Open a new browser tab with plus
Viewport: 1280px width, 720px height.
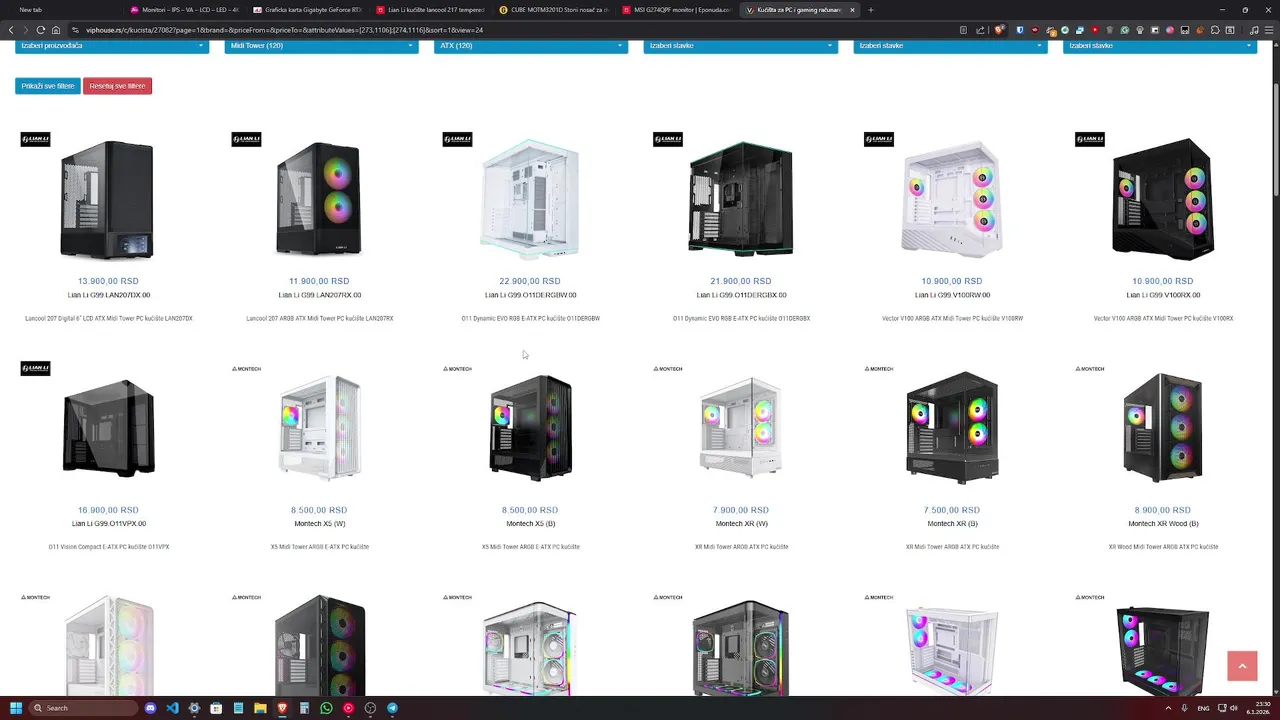870,10
